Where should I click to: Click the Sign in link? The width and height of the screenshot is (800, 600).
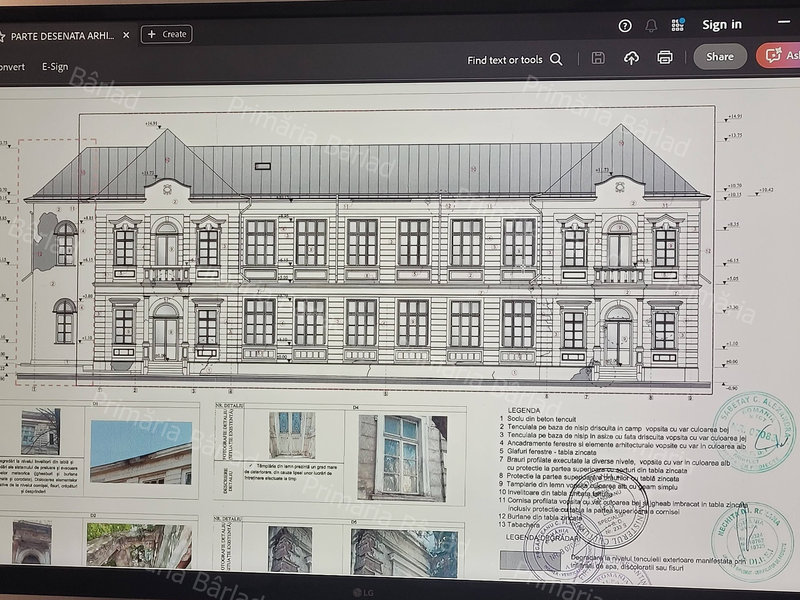(x=722, y=25)
